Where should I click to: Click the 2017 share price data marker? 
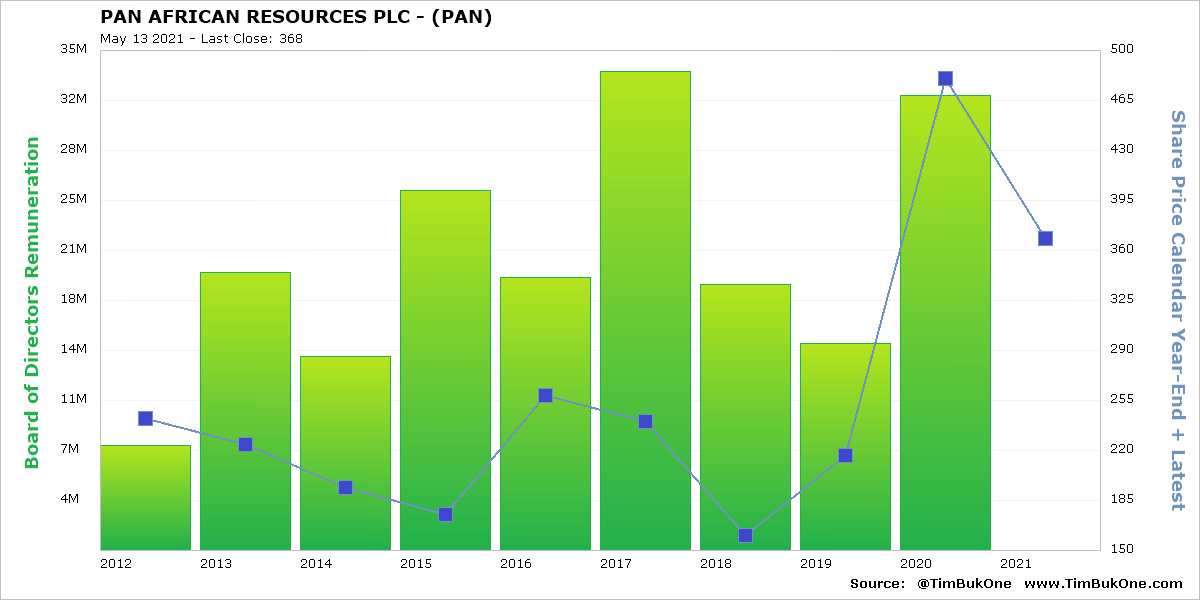coord(645,421)
